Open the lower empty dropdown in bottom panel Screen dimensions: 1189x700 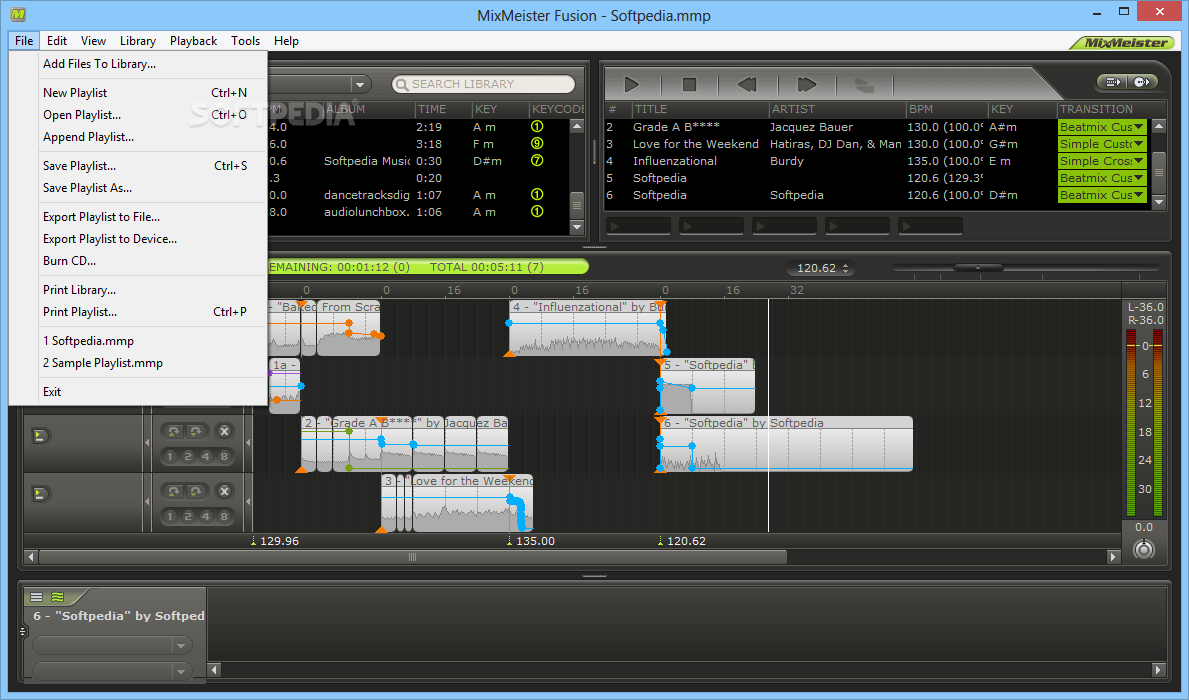(x=112, y=670)
